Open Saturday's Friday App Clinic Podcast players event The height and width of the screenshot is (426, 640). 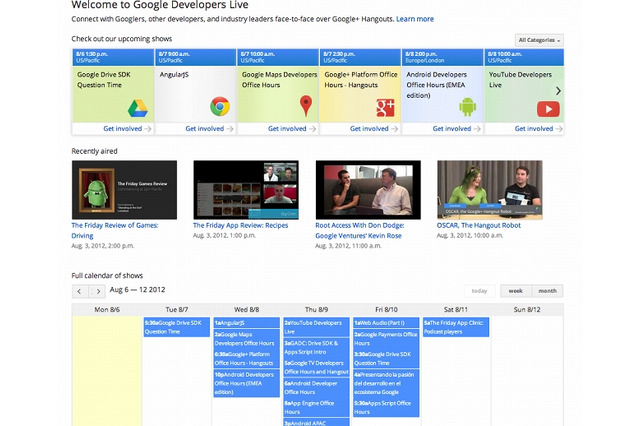click(456, 327)
